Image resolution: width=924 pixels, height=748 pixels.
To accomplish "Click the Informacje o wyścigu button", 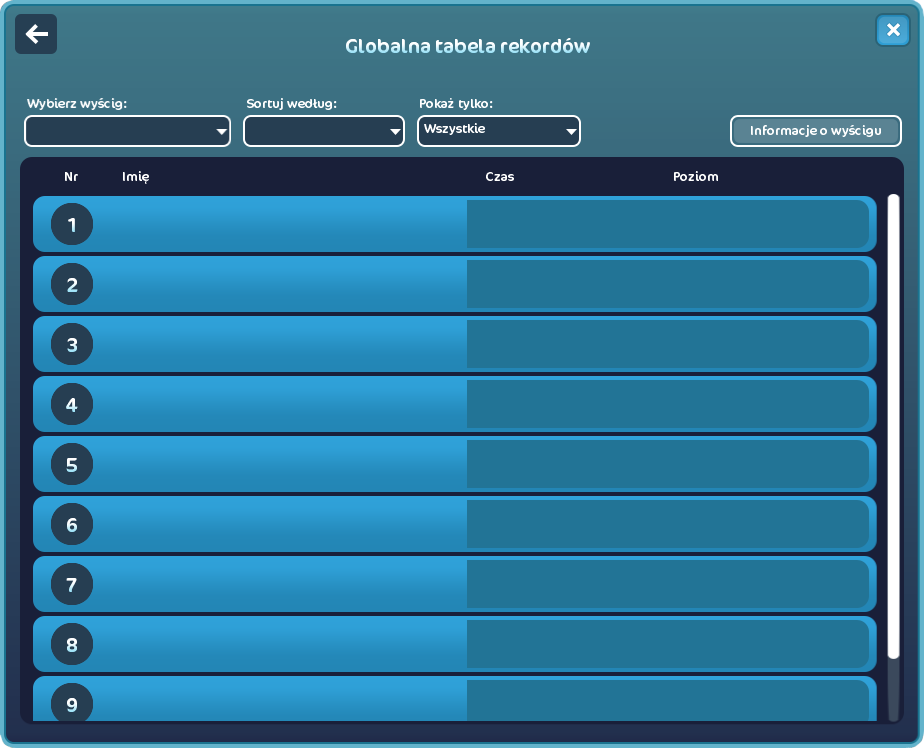I will click(x=816, y=131).
